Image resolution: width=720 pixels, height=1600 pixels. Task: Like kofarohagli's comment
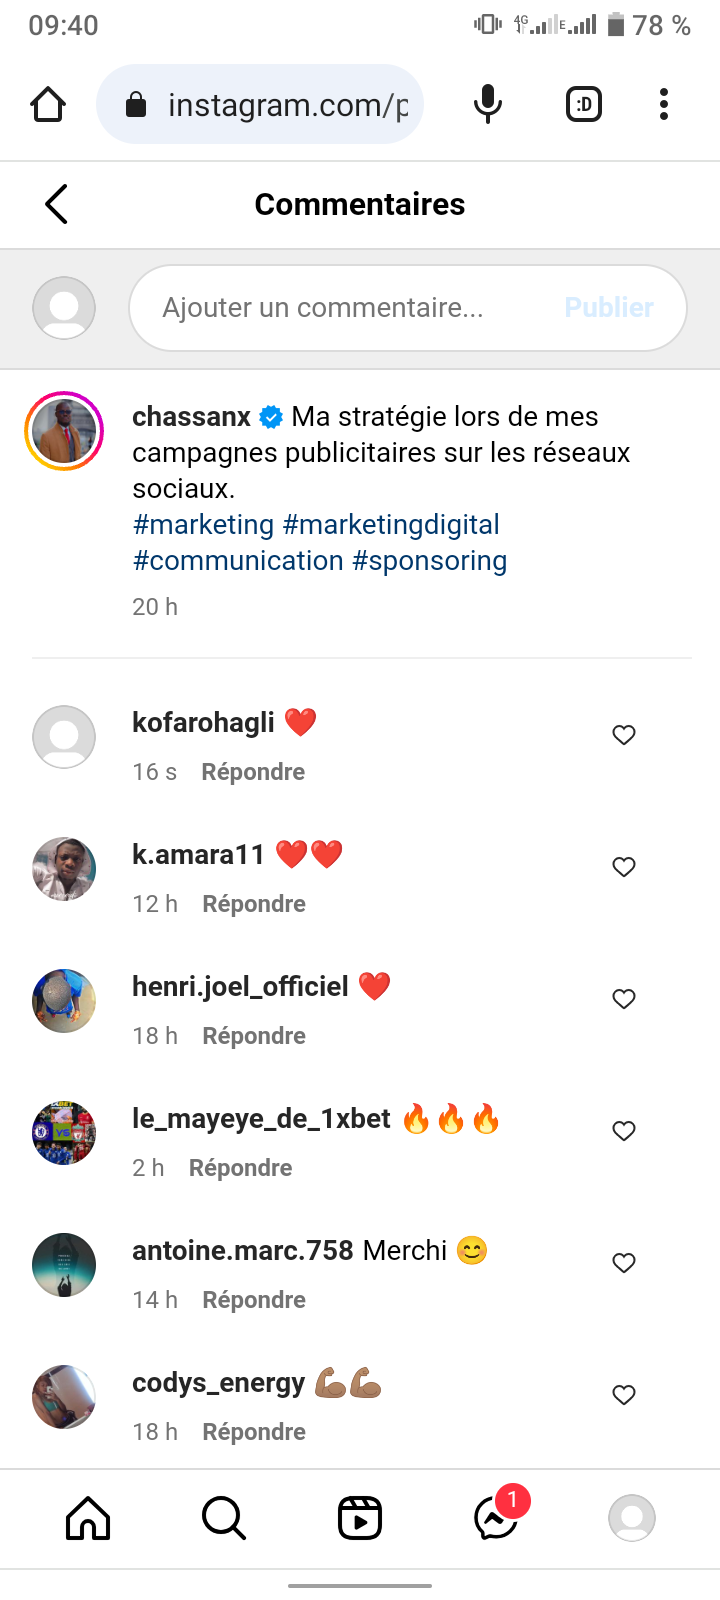[624, 735]
